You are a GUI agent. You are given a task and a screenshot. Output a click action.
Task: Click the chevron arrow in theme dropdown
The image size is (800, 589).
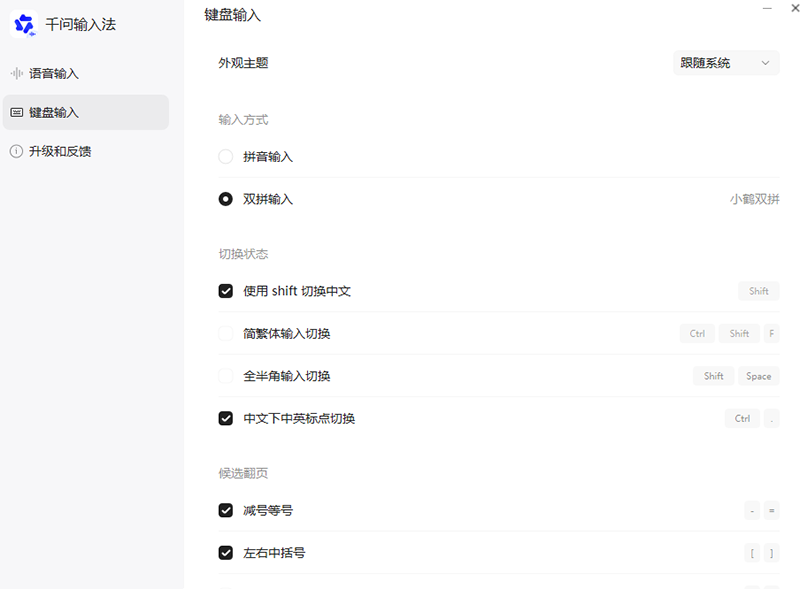point(765,63)
